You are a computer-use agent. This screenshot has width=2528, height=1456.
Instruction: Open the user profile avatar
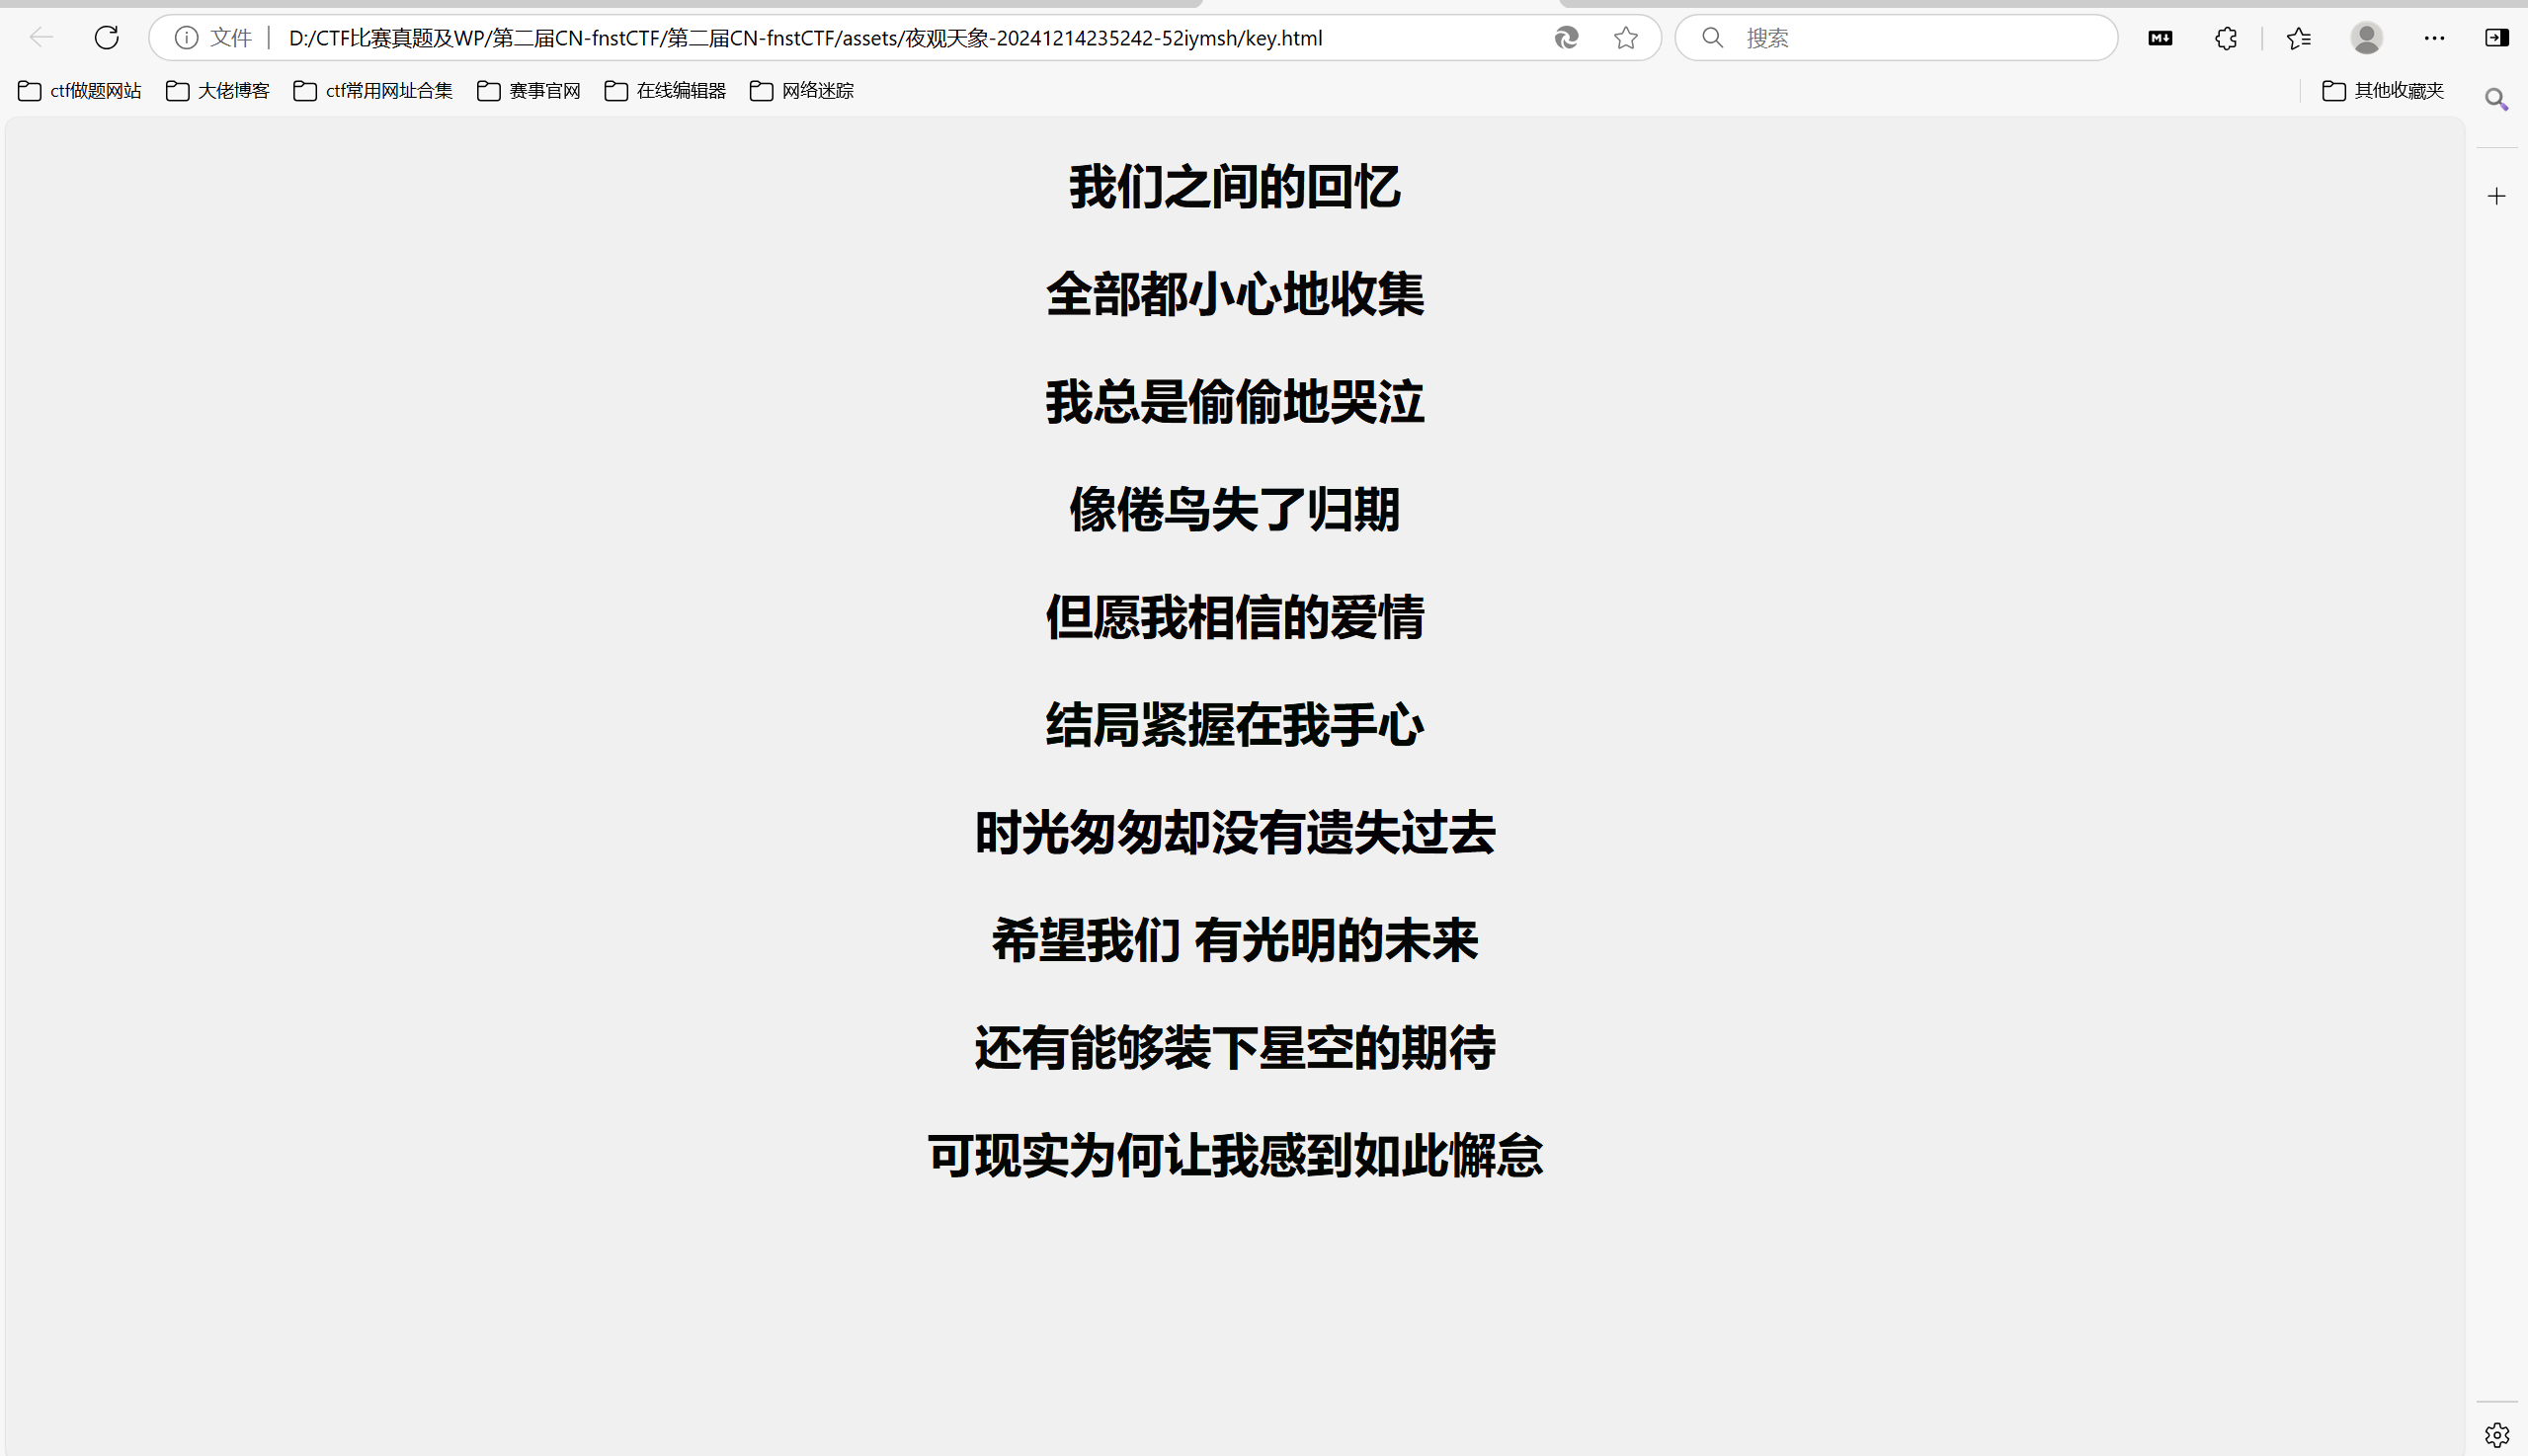point(2366,38)
